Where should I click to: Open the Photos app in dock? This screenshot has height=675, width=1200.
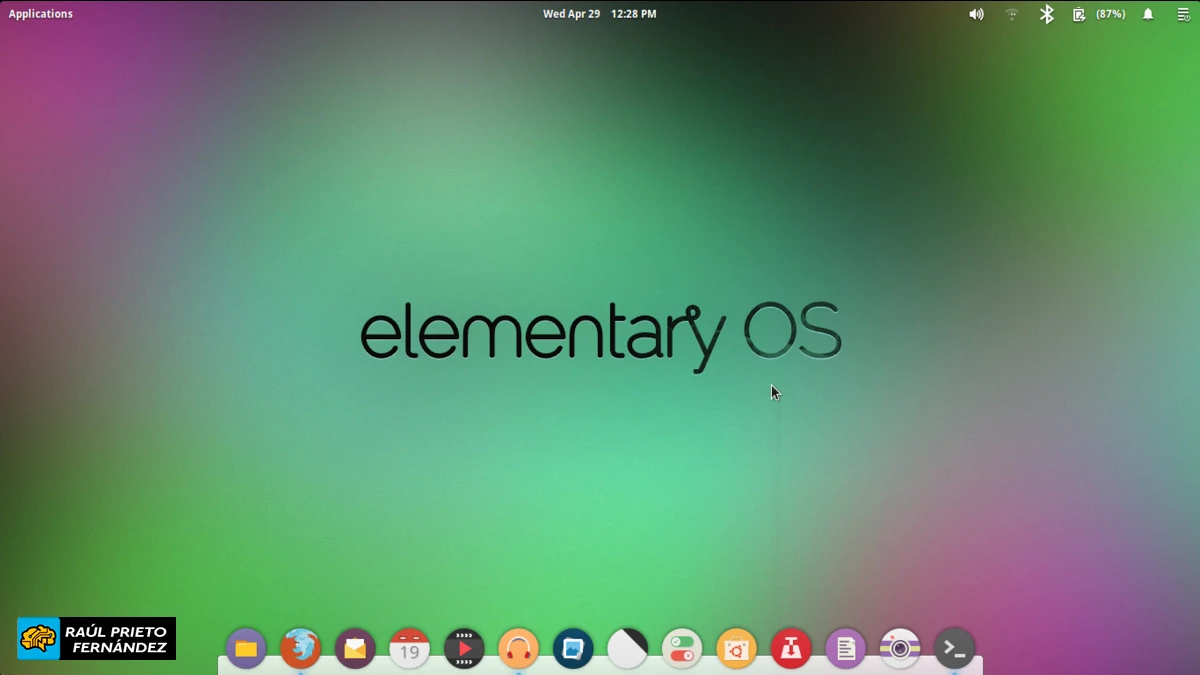(573, 648)
